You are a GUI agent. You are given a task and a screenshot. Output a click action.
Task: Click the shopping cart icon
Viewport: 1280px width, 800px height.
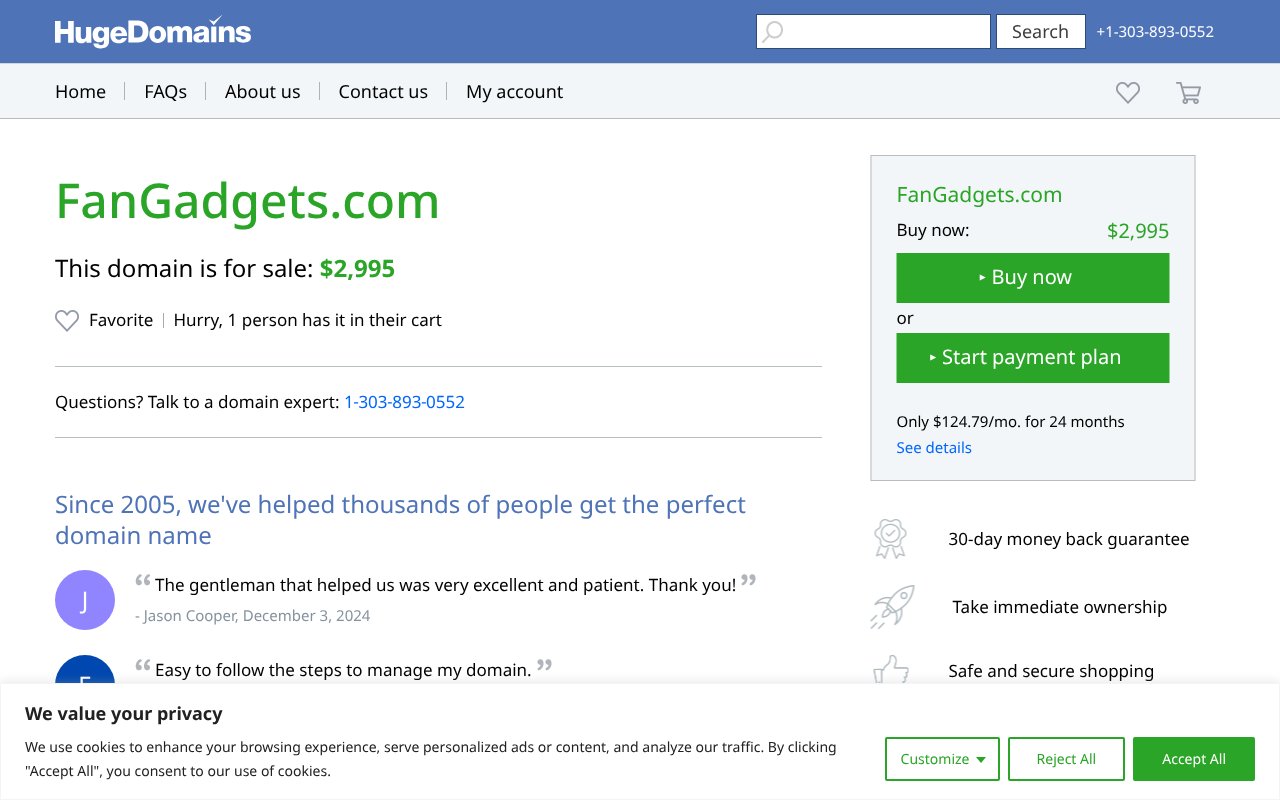(x=1188, y=92)
